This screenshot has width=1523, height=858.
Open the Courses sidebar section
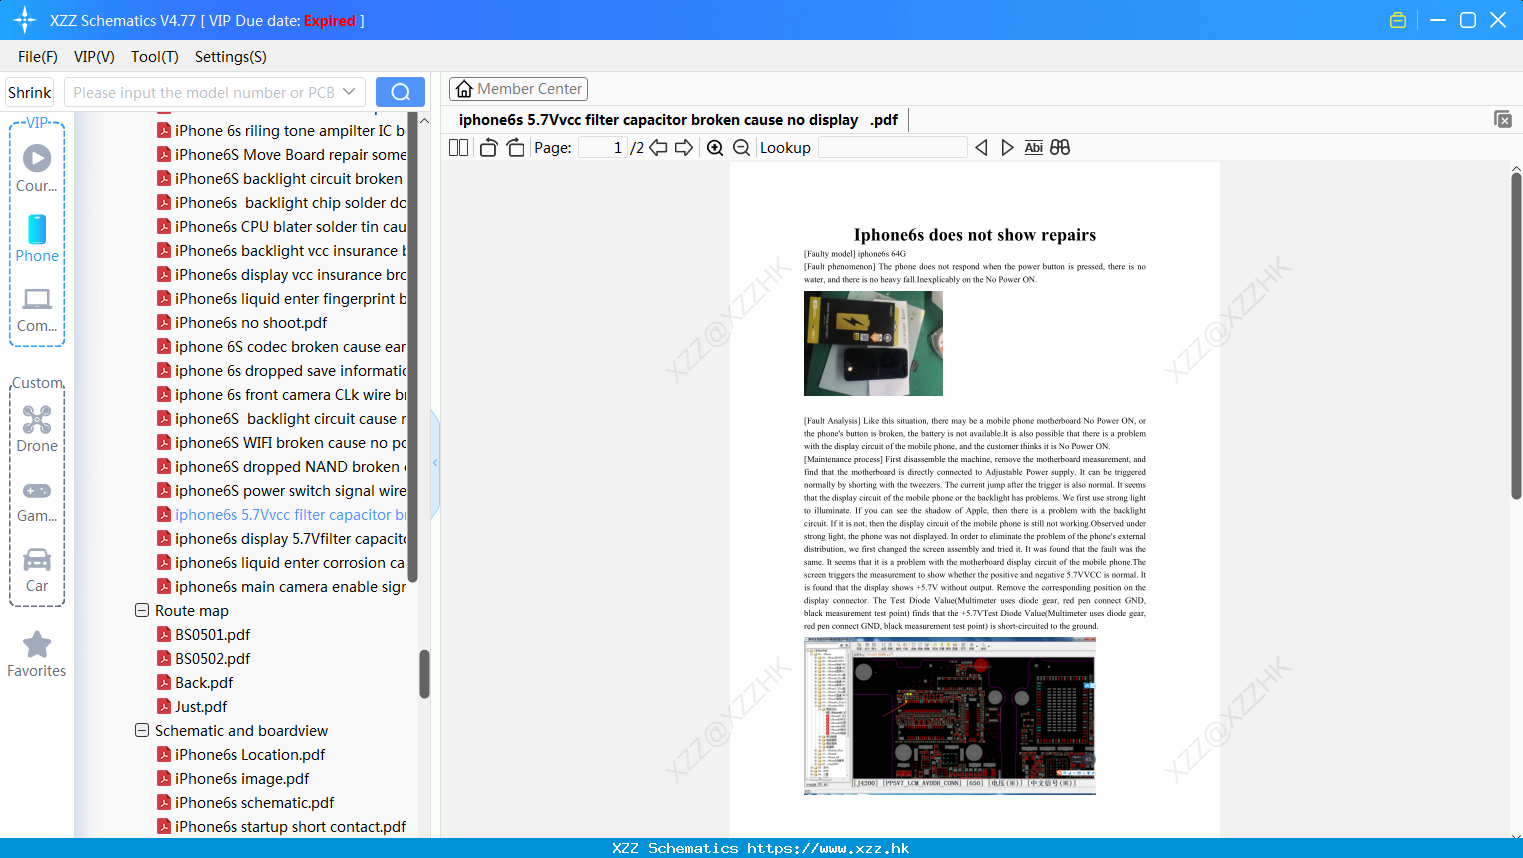(37, 168)
